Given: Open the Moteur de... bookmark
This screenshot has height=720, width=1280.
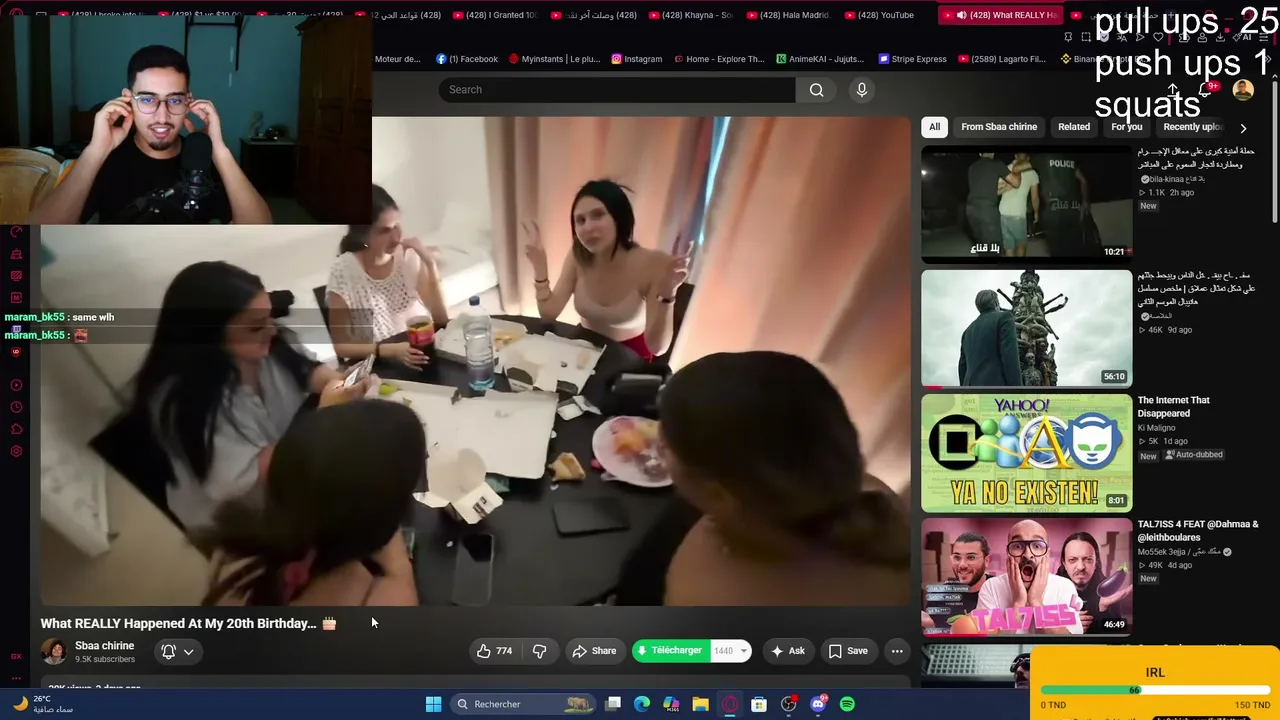Looking at the screenshot, I should coord(397,59).
